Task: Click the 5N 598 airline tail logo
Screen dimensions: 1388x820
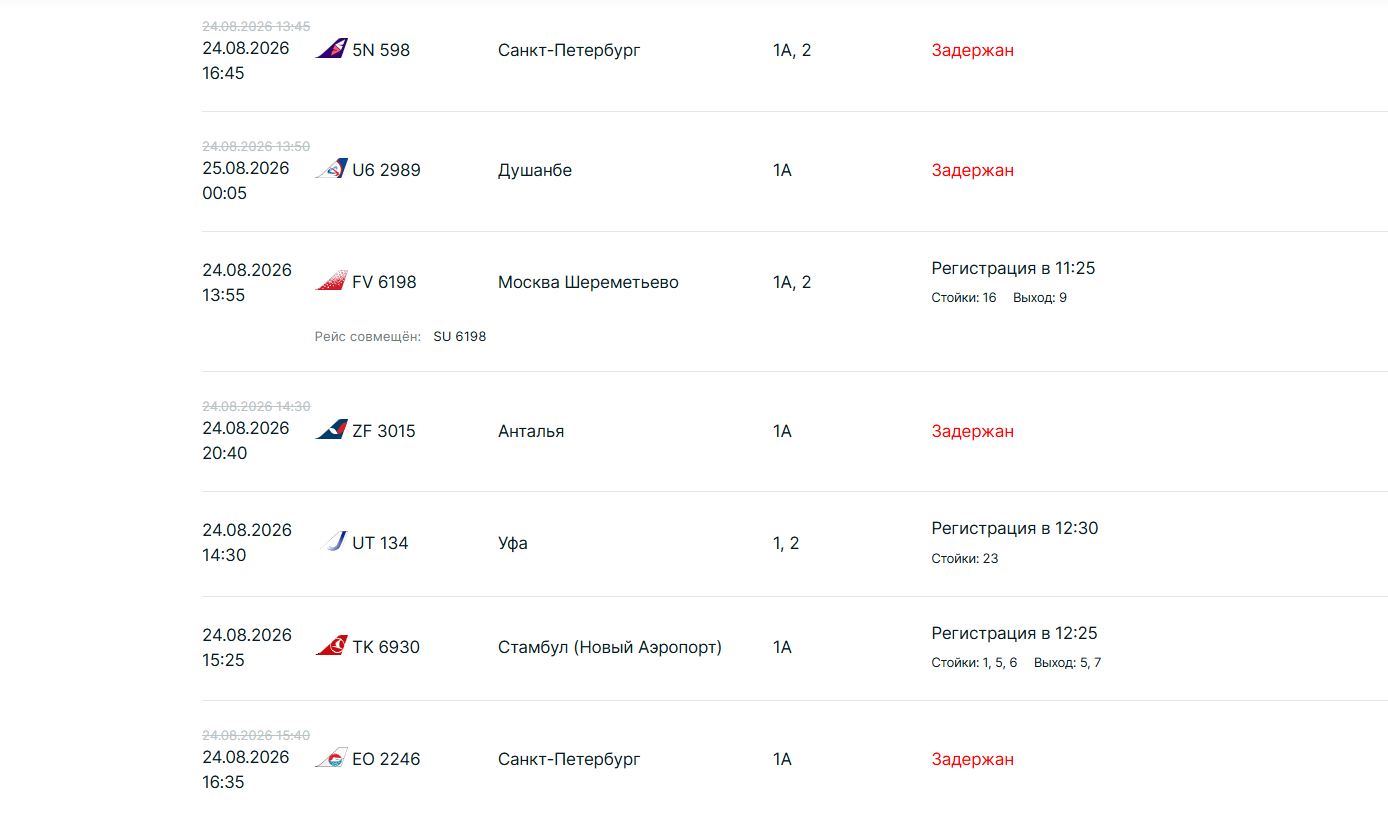Action: point(331,49)
